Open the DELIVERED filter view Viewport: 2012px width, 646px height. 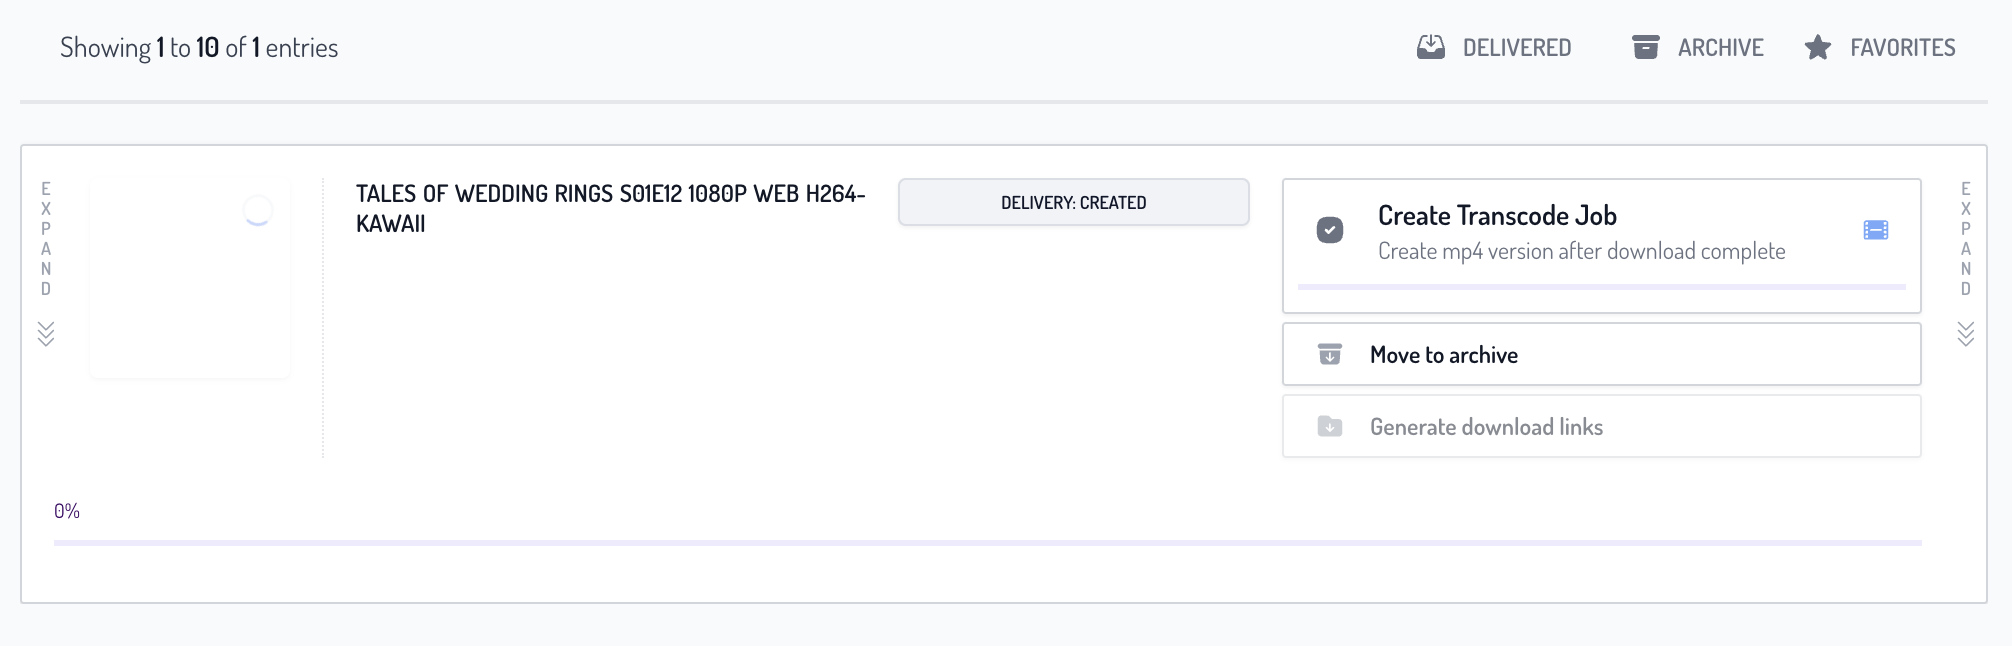tap(1493, 46)
